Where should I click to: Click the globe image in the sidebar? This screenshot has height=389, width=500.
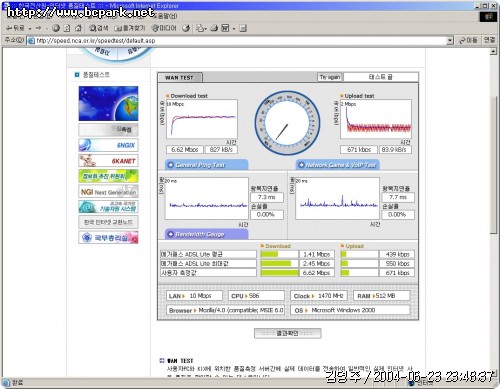point(108,104)
